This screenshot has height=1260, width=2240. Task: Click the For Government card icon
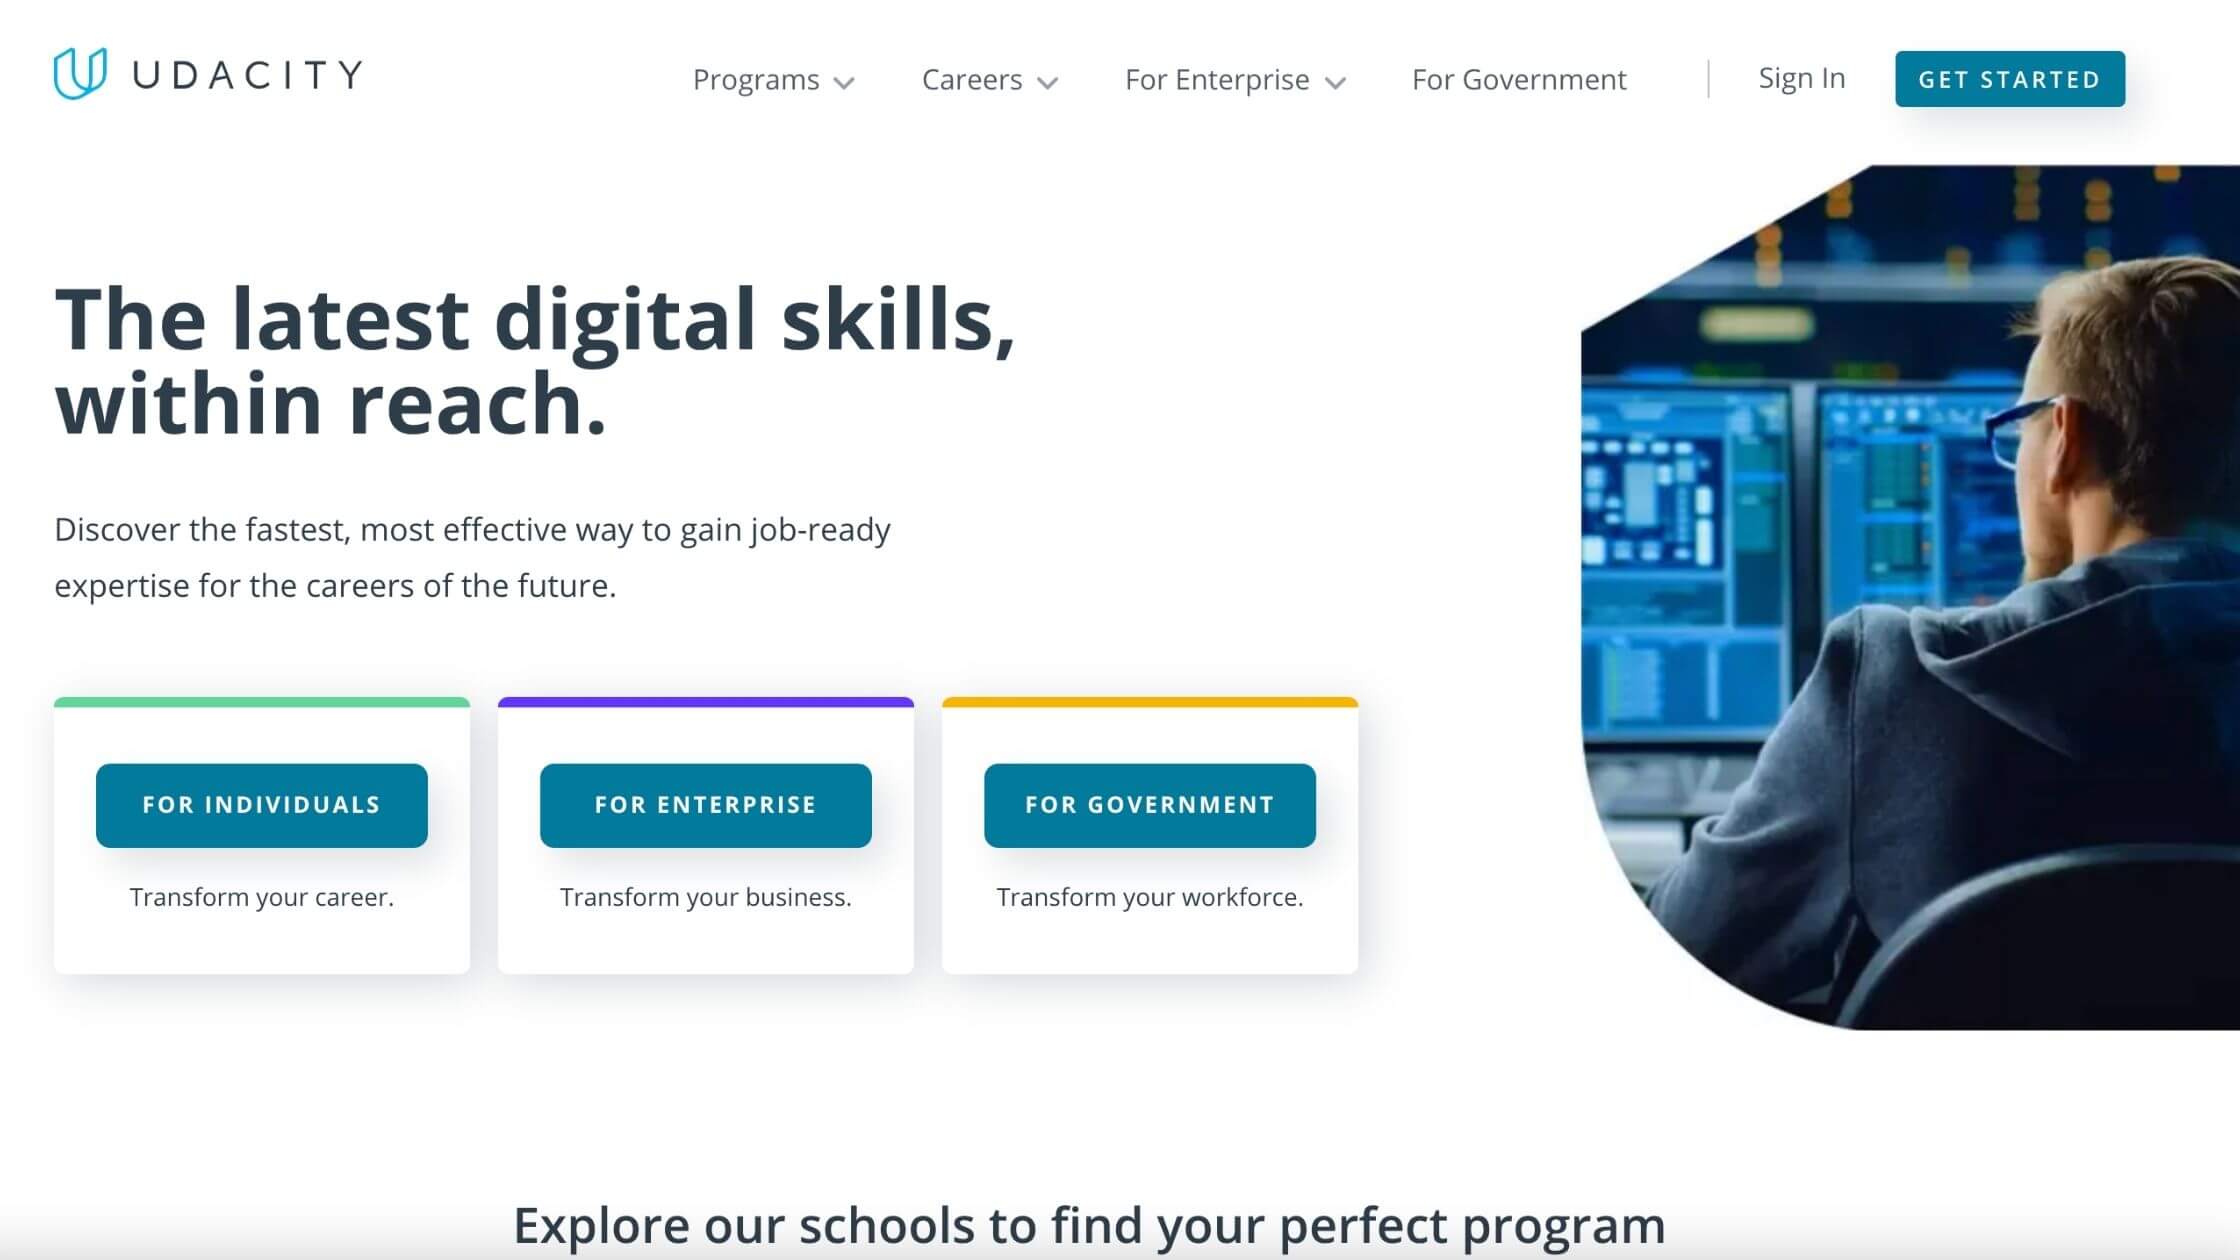pyautogui.click(x=1149, y=805)
